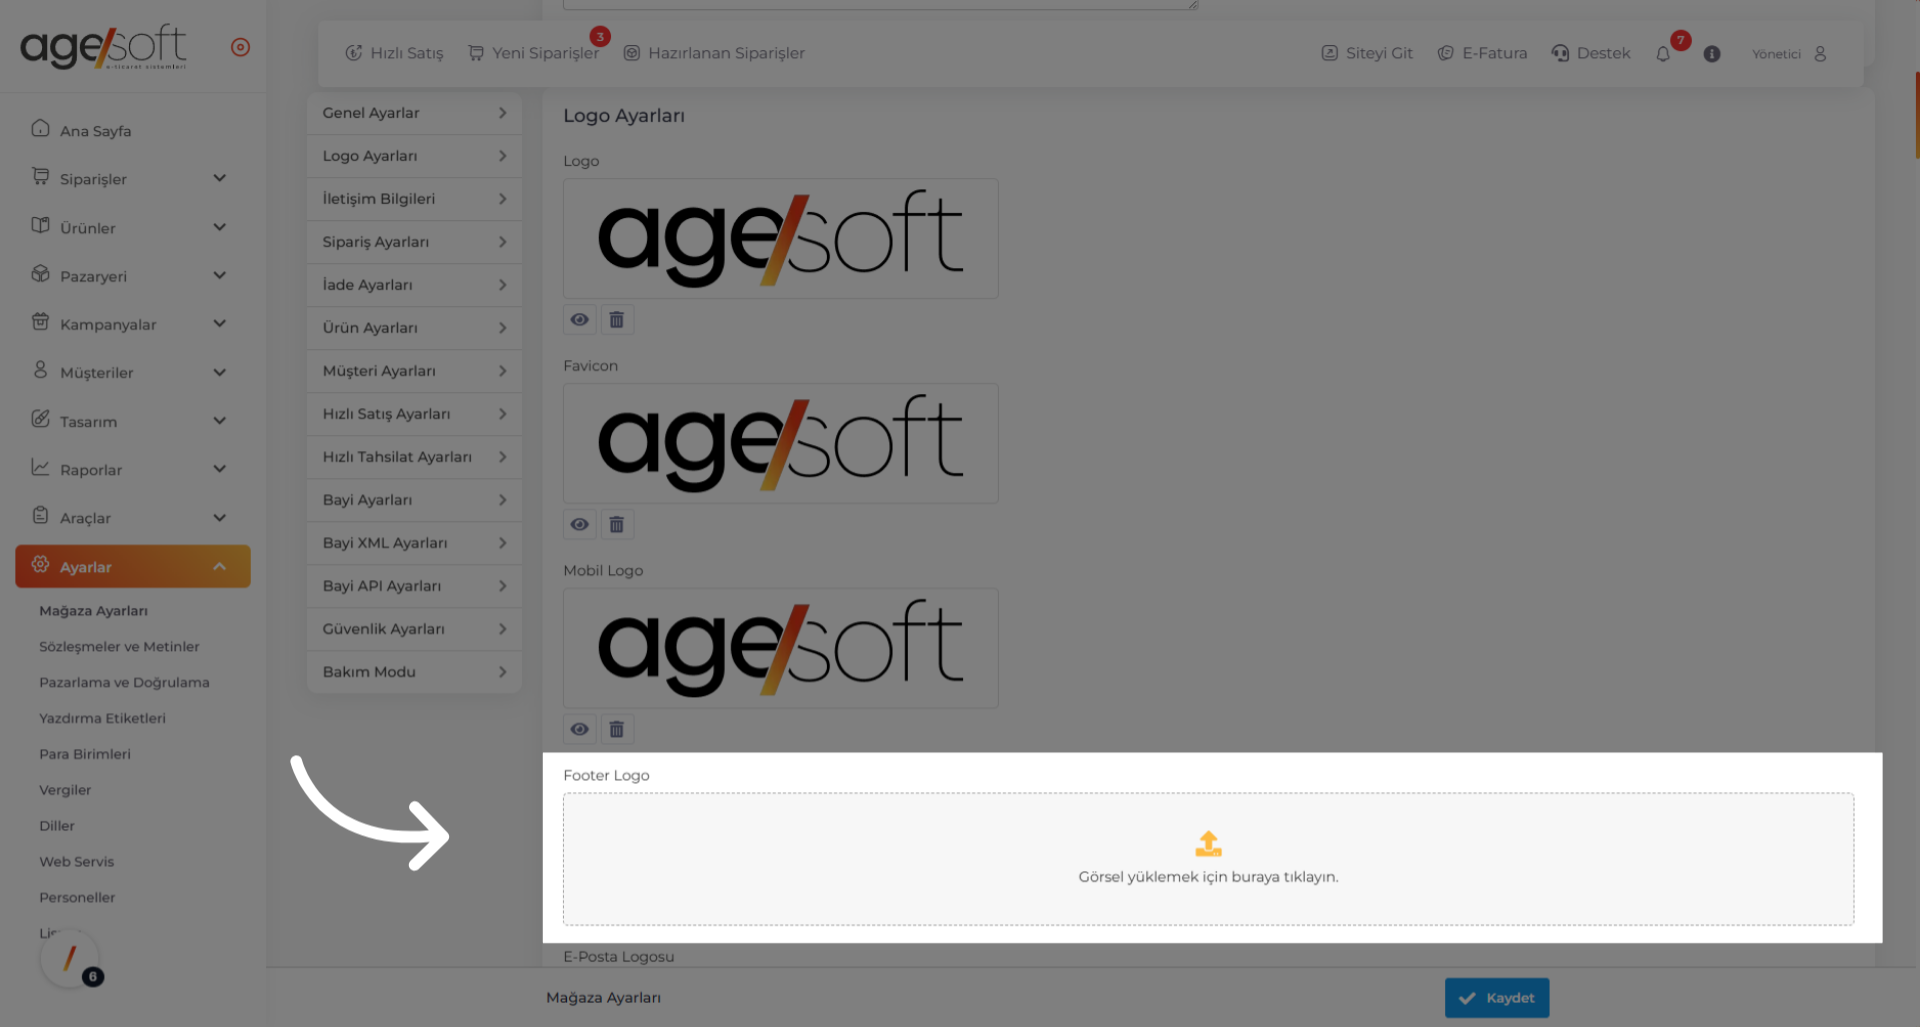Click the red target icon beside agesoft logo
1920x1027 pixels.
pyautogui.click(x=240, y=47)
